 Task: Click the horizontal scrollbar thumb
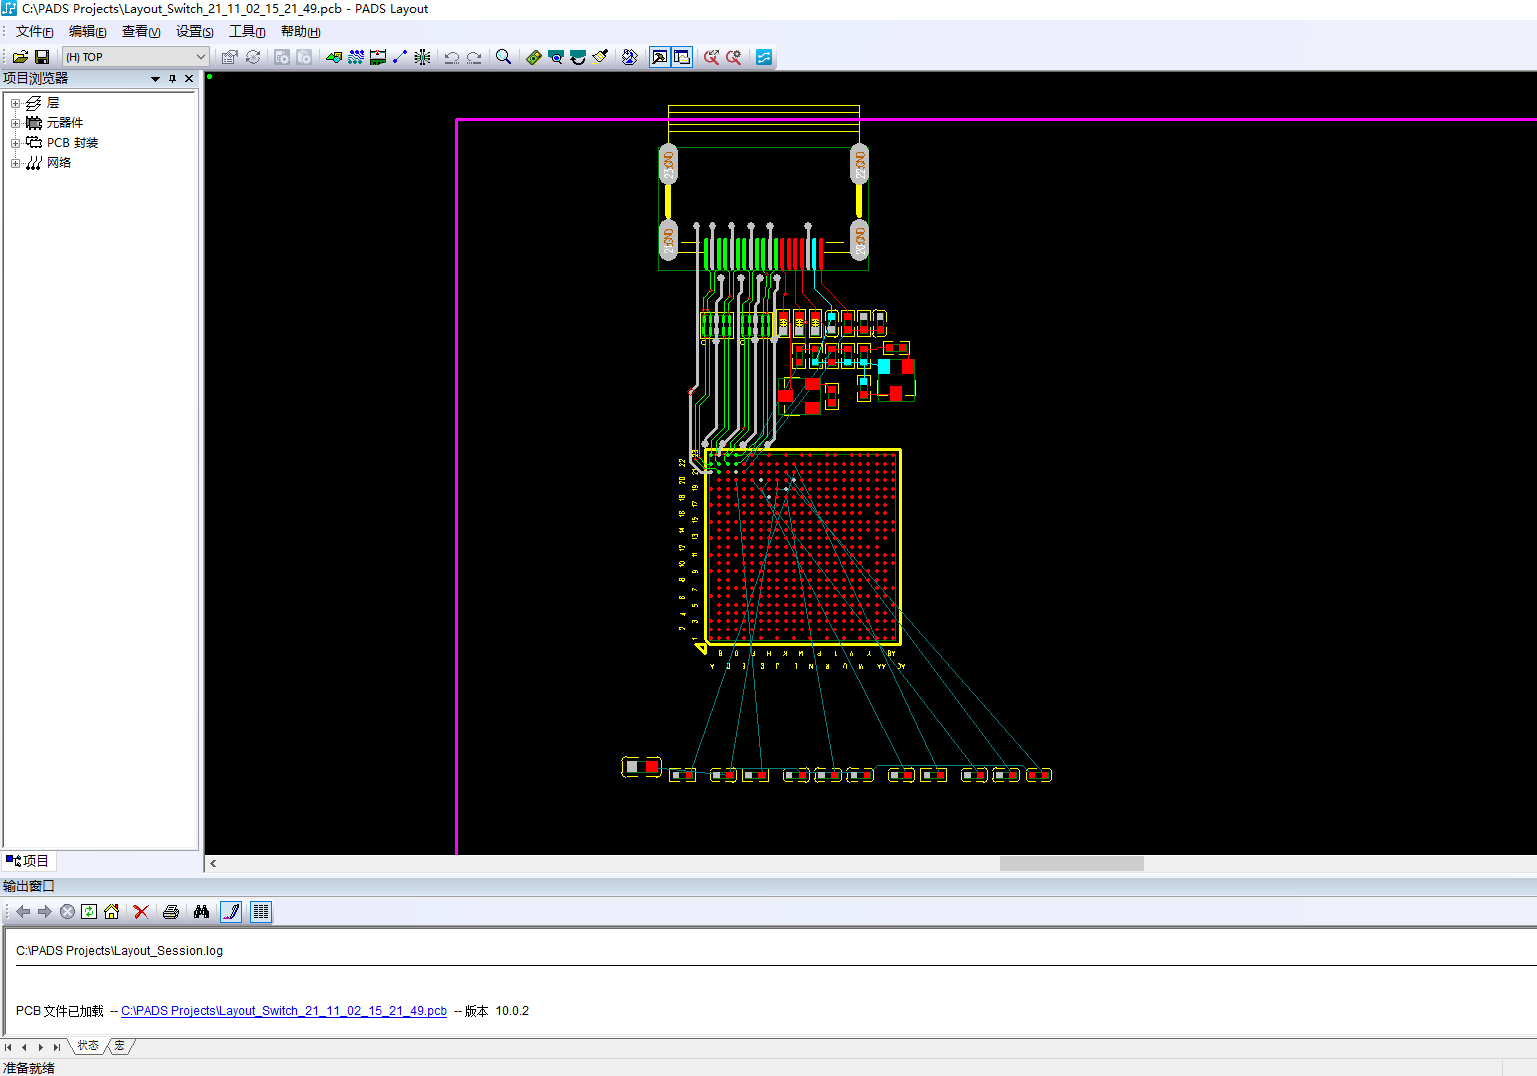tap(1071, 864)
